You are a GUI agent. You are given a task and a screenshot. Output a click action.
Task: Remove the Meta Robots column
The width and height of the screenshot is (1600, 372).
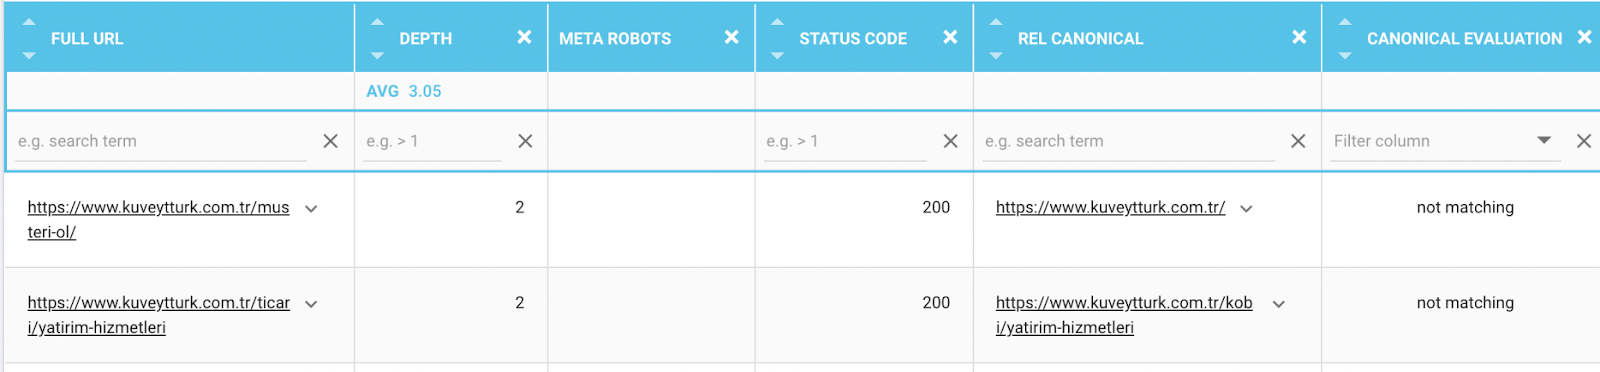tap(732, 37)
